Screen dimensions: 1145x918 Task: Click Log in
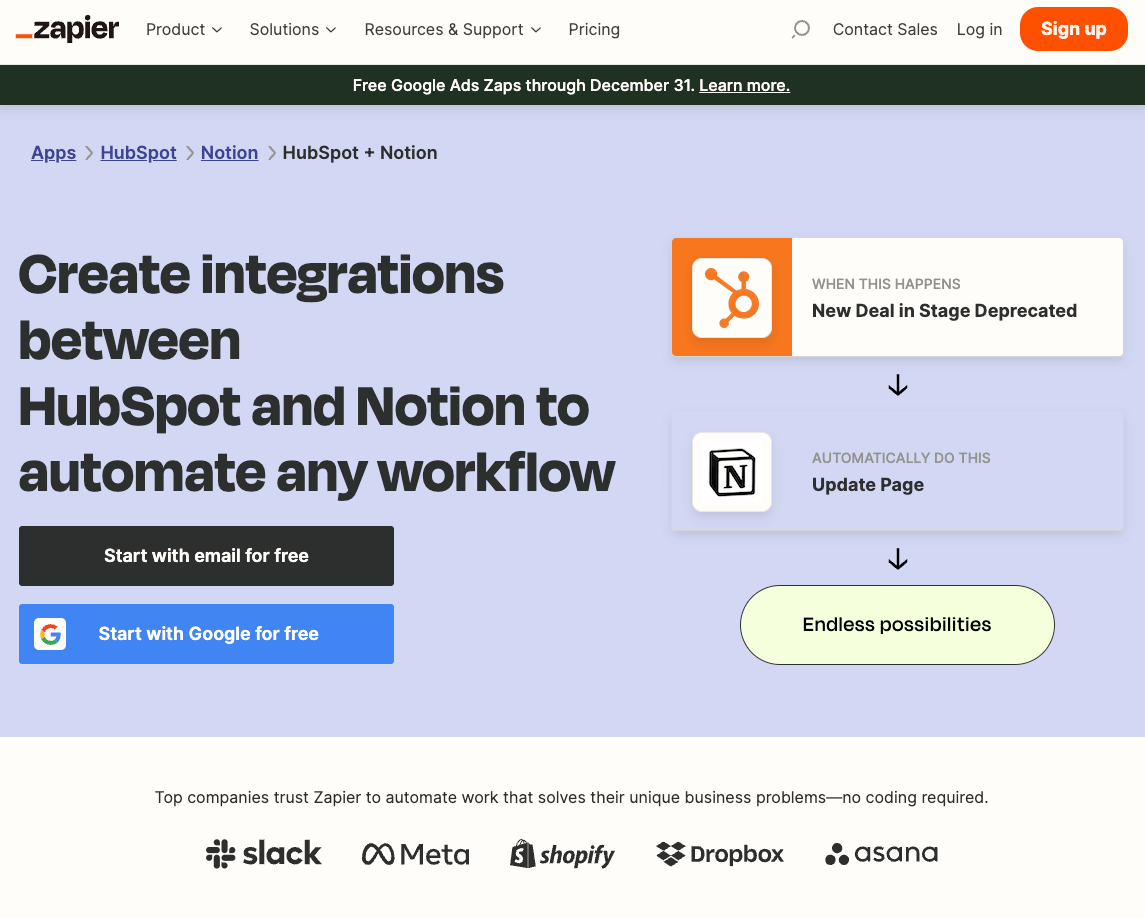(x=979, y=29)
